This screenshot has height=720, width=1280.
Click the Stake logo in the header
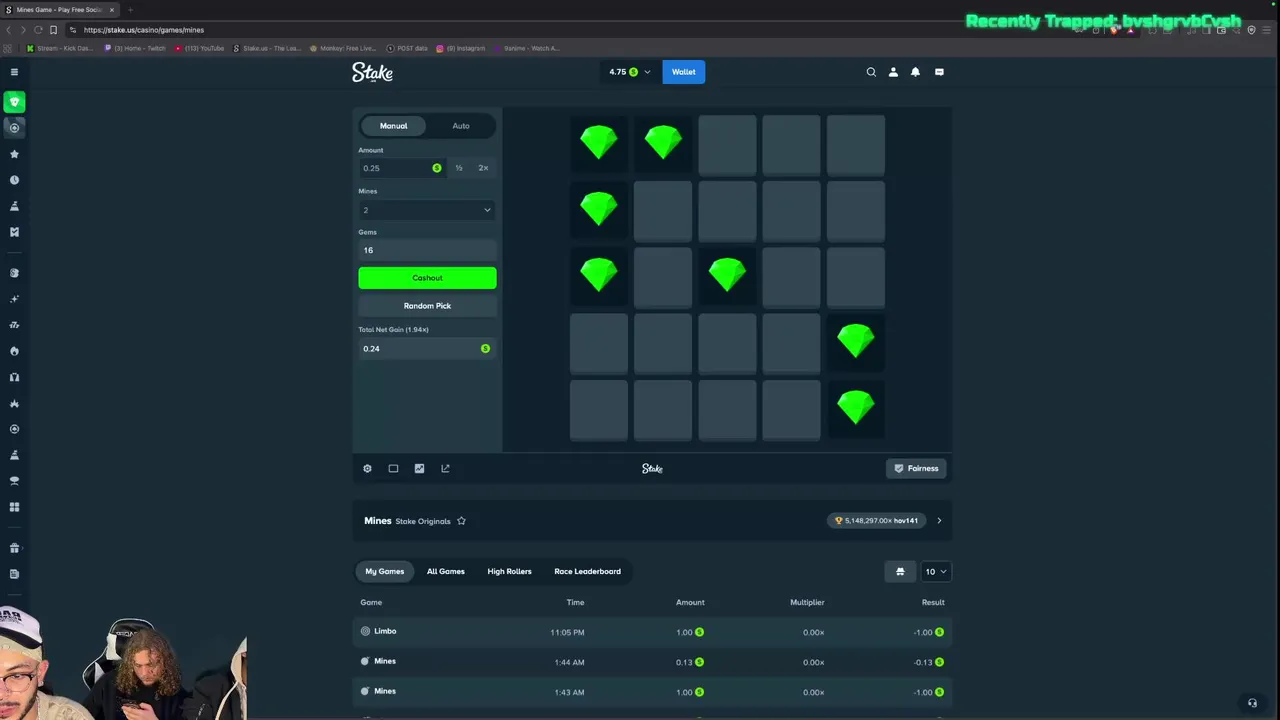tap(372, 72)
